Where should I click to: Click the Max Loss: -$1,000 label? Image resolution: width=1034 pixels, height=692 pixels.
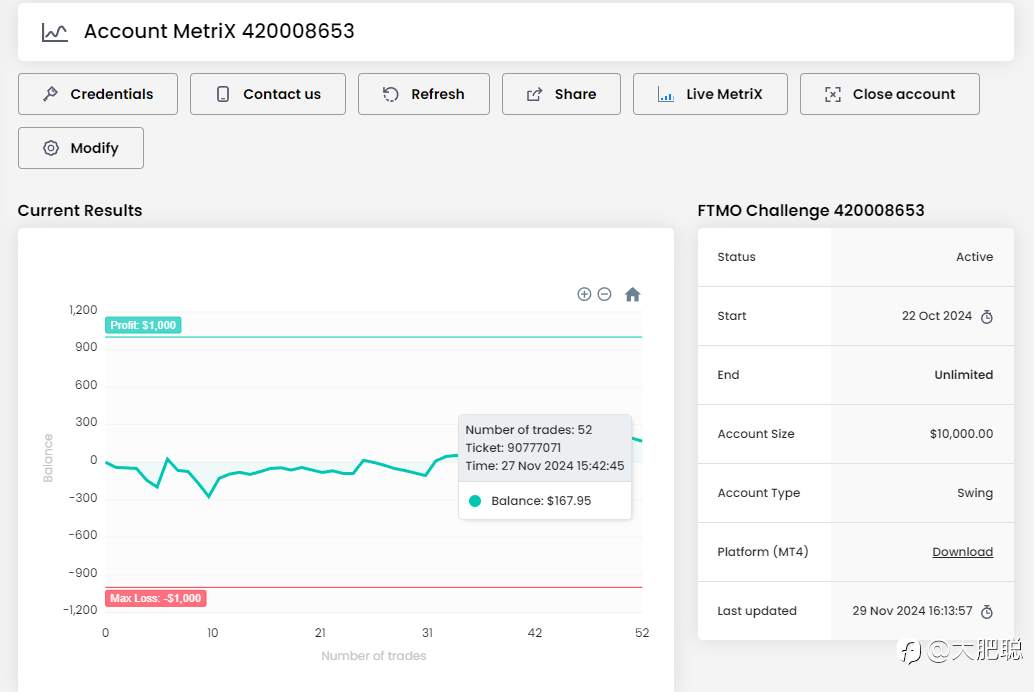tap(155, 599)
